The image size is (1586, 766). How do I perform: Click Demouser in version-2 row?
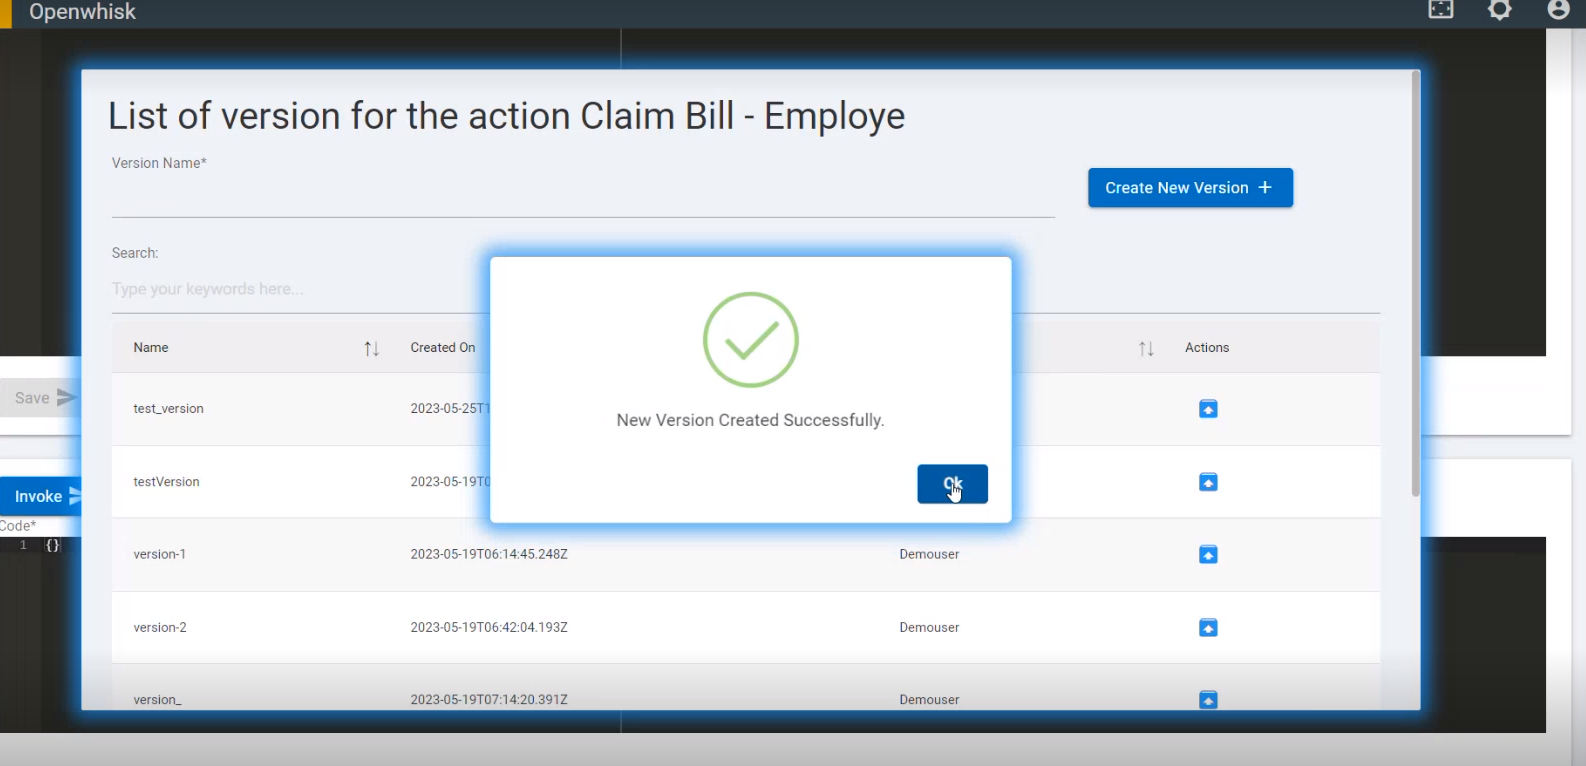coord(929,628)
